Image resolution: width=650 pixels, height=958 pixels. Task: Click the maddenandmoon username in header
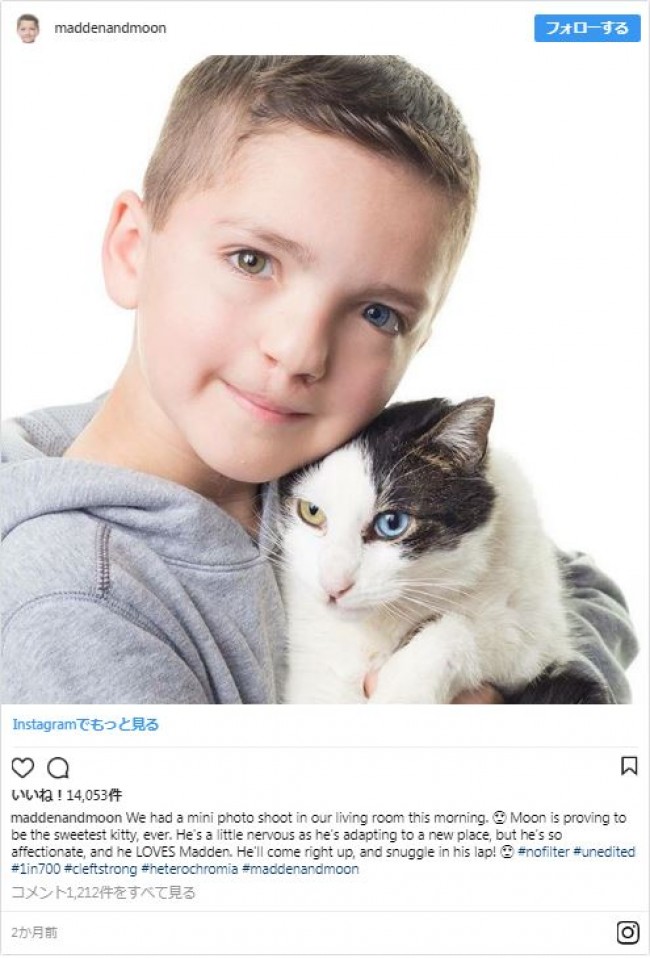click(110, 28)
